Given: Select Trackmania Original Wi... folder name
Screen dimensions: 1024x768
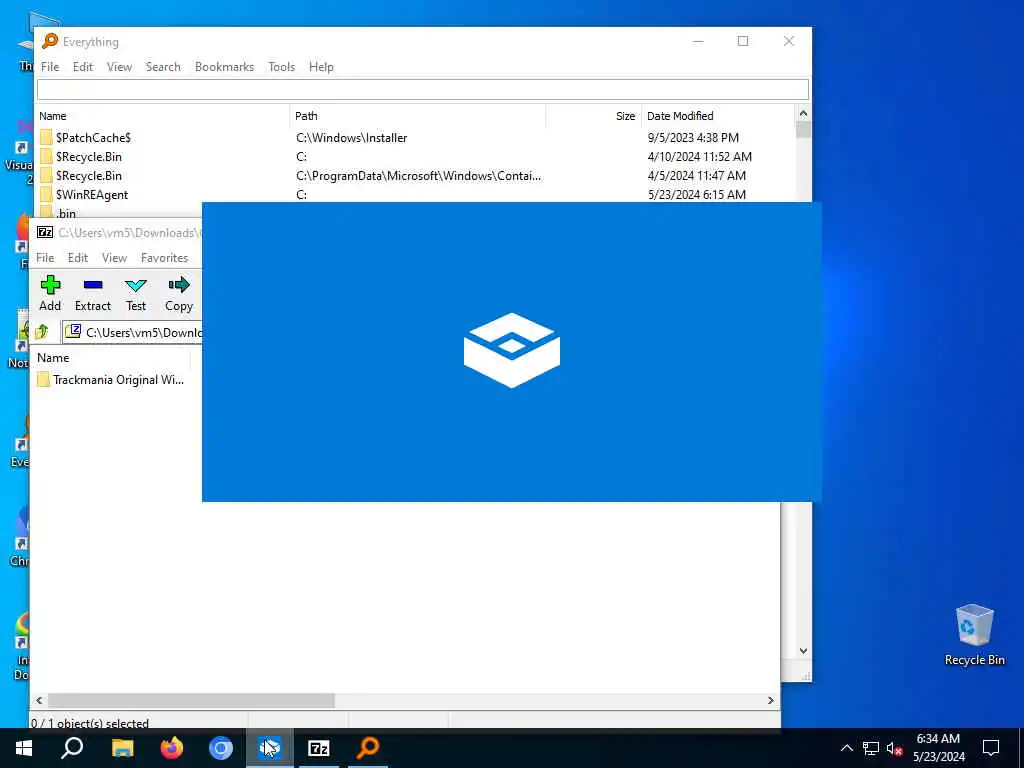Looking at the screenshot, I should [x=118, y=380].
